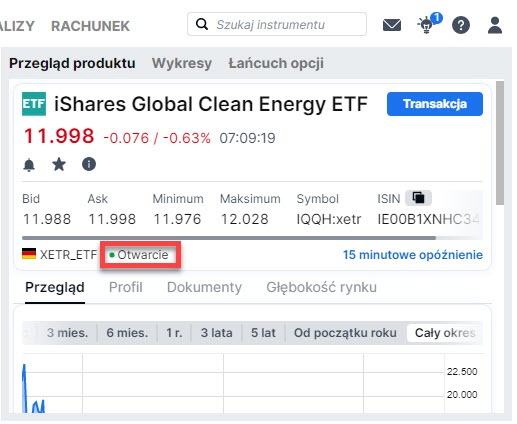Set a price alert with bell icon

coord(29,165)
